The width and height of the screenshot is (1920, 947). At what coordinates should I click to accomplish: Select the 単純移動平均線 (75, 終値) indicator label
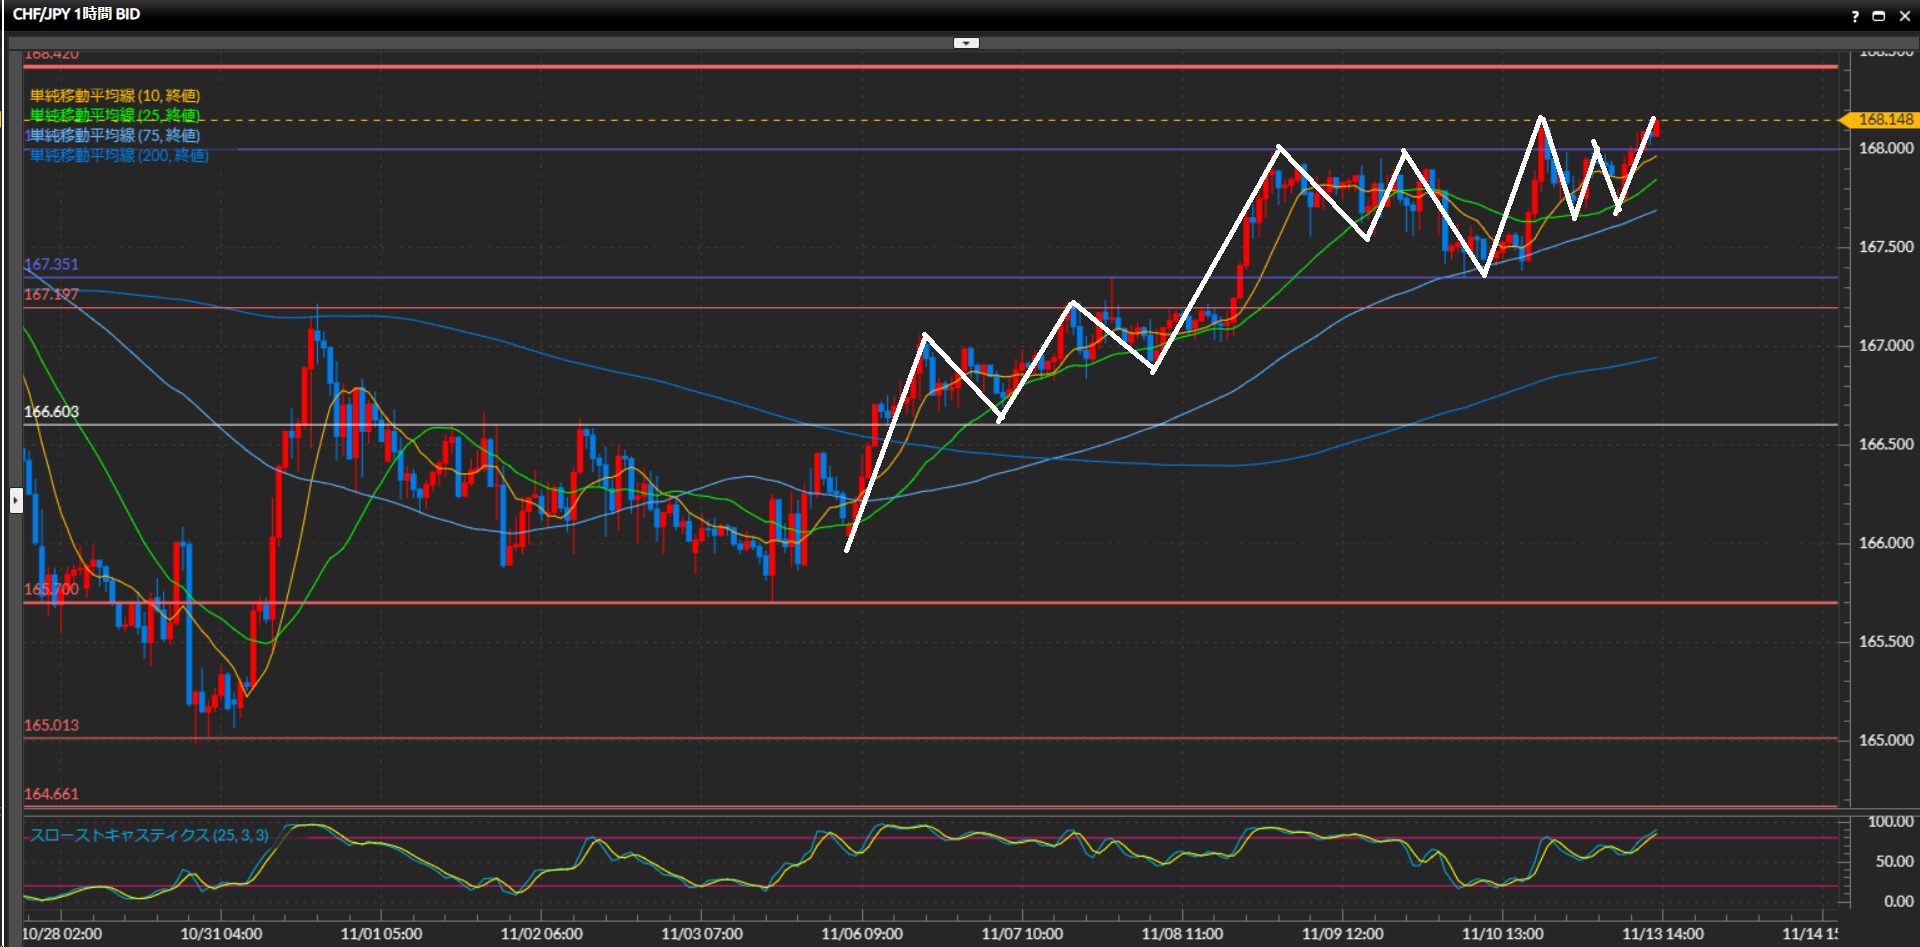(x=115, y=136)
